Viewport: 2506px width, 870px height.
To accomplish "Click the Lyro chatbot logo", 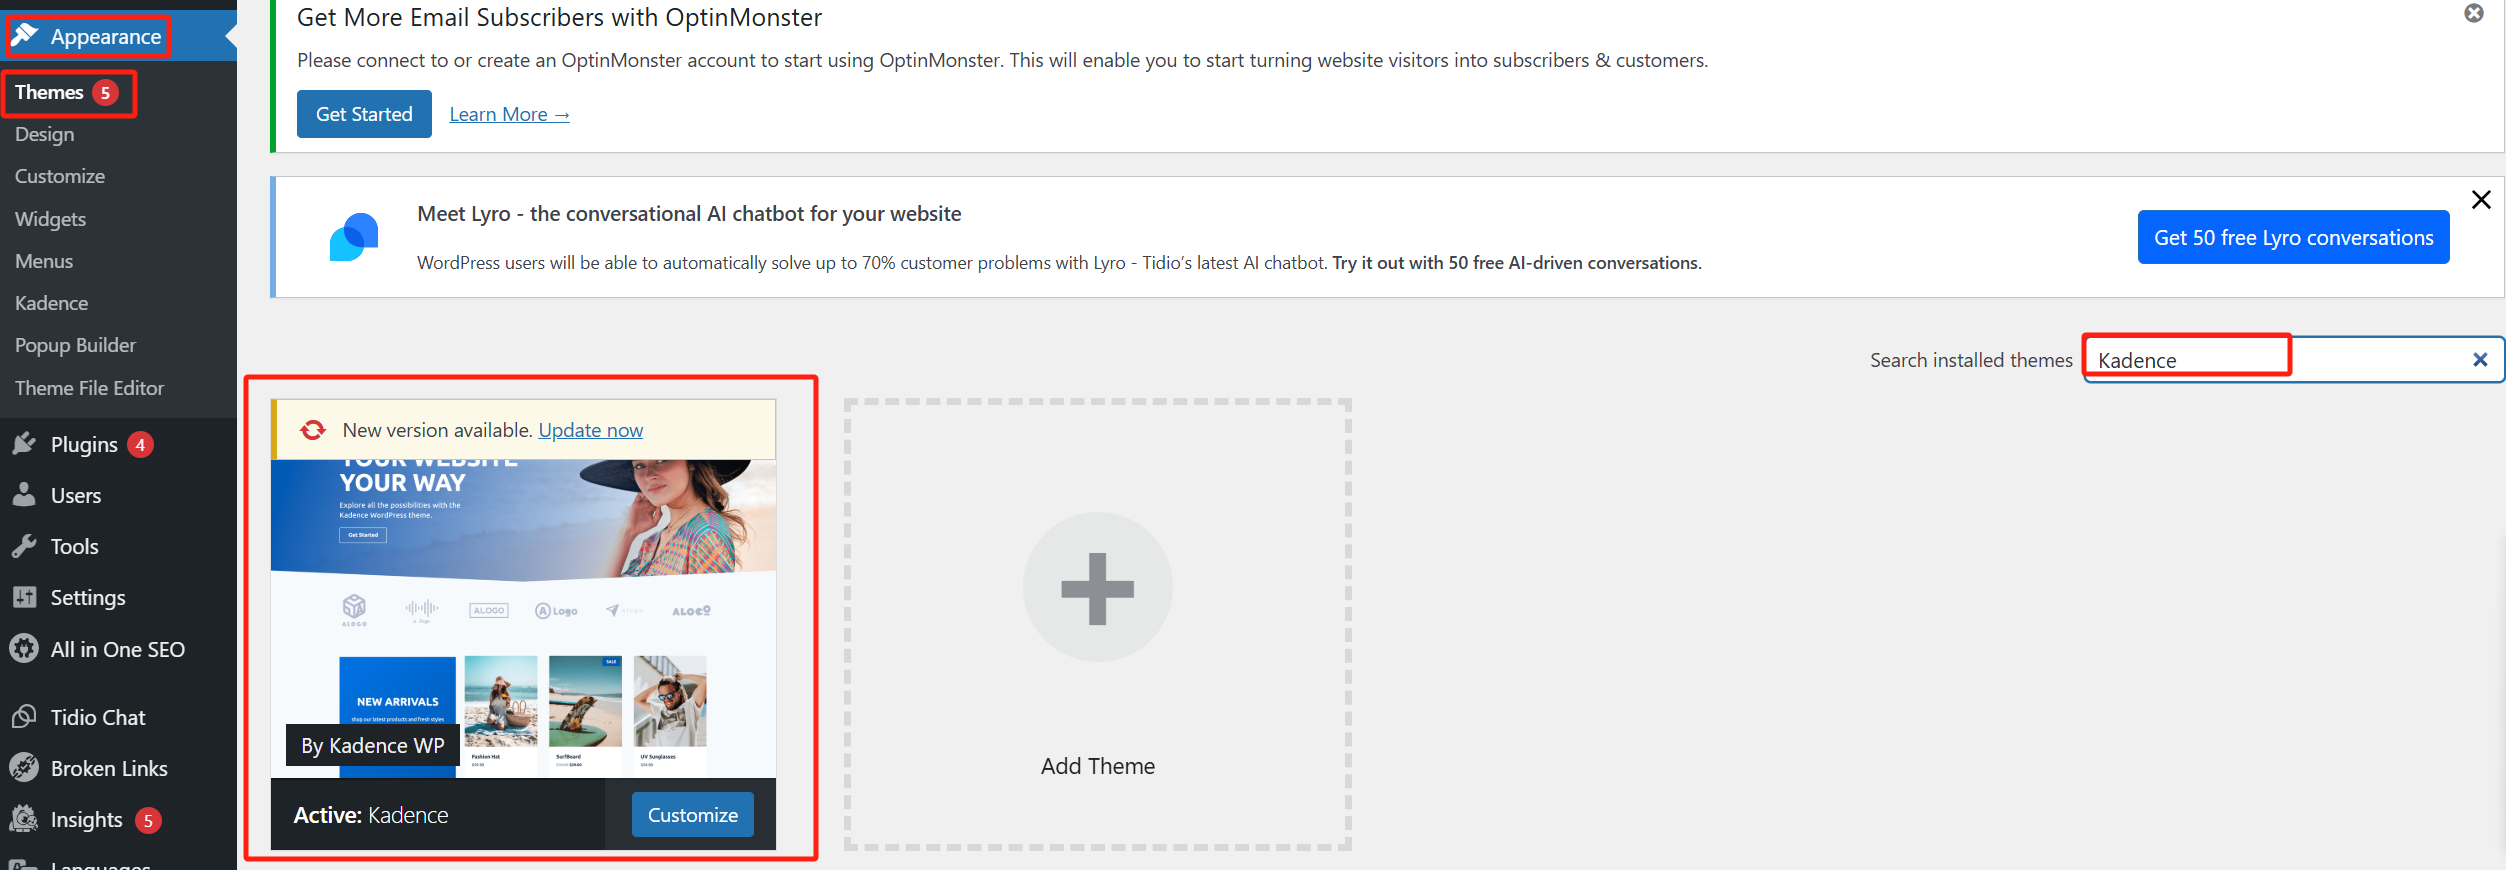I will tap(355, 237).
